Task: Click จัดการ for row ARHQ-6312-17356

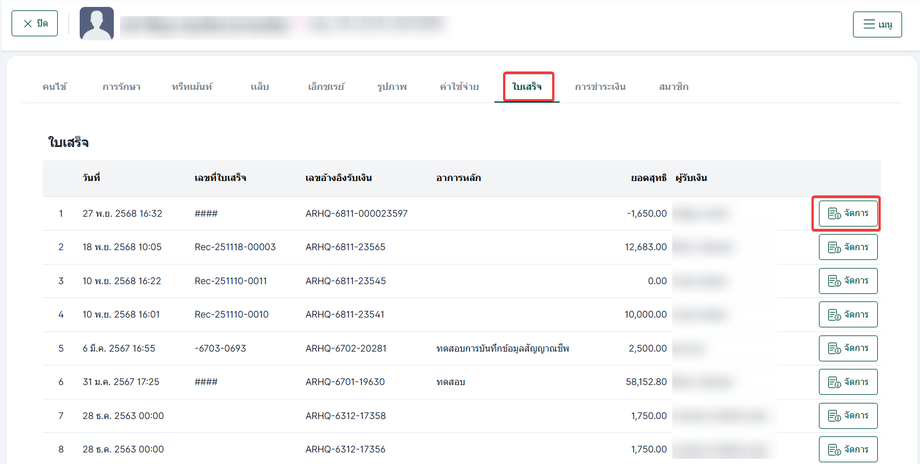Action: tap(848, 449)
